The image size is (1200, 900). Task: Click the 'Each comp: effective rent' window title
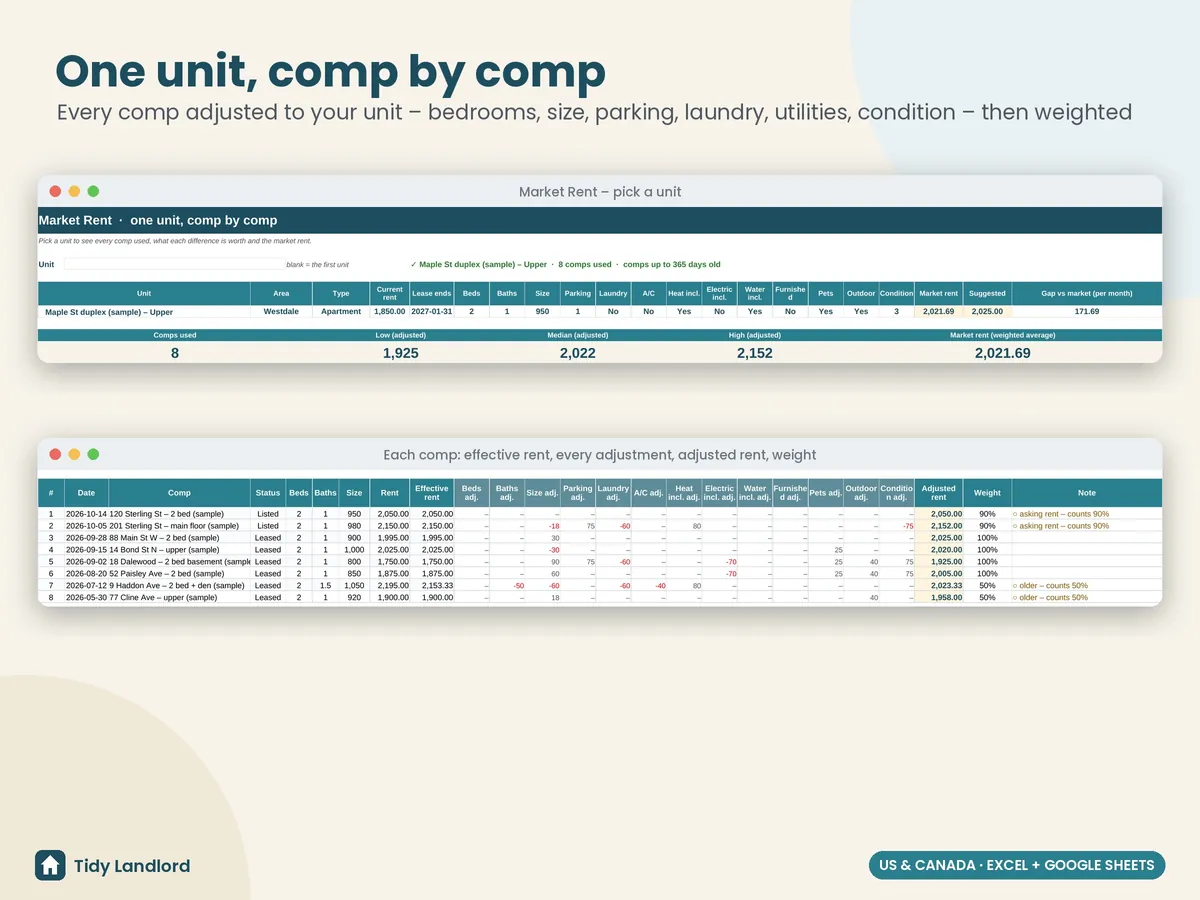point(600,454)
